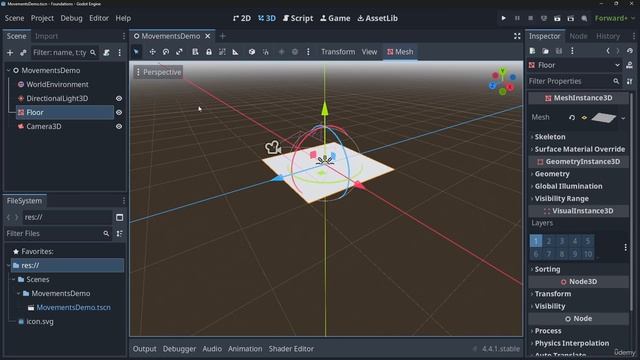The height and width of the screenshot is (360, 640).
Task: Expand Global Illumination section
Action: pos(568,186)
